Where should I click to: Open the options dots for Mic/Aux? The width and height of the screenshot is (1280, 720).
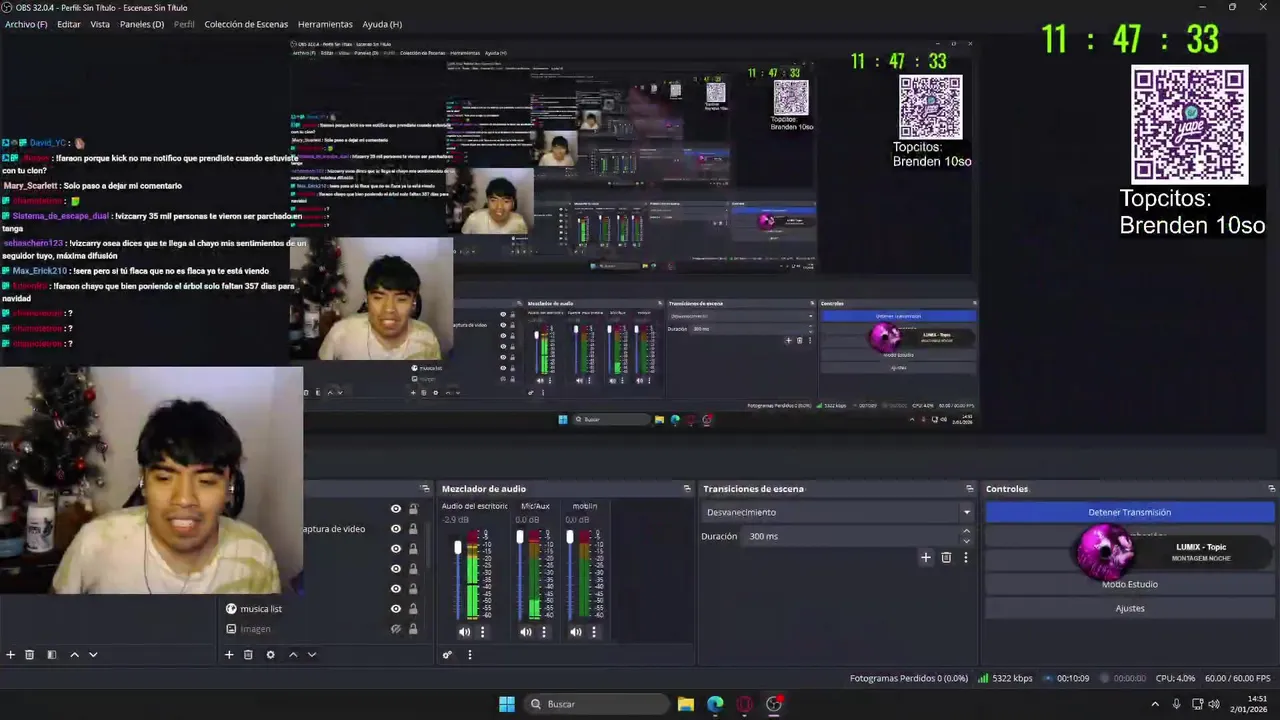pyautogui.click(x=544, y=632)
